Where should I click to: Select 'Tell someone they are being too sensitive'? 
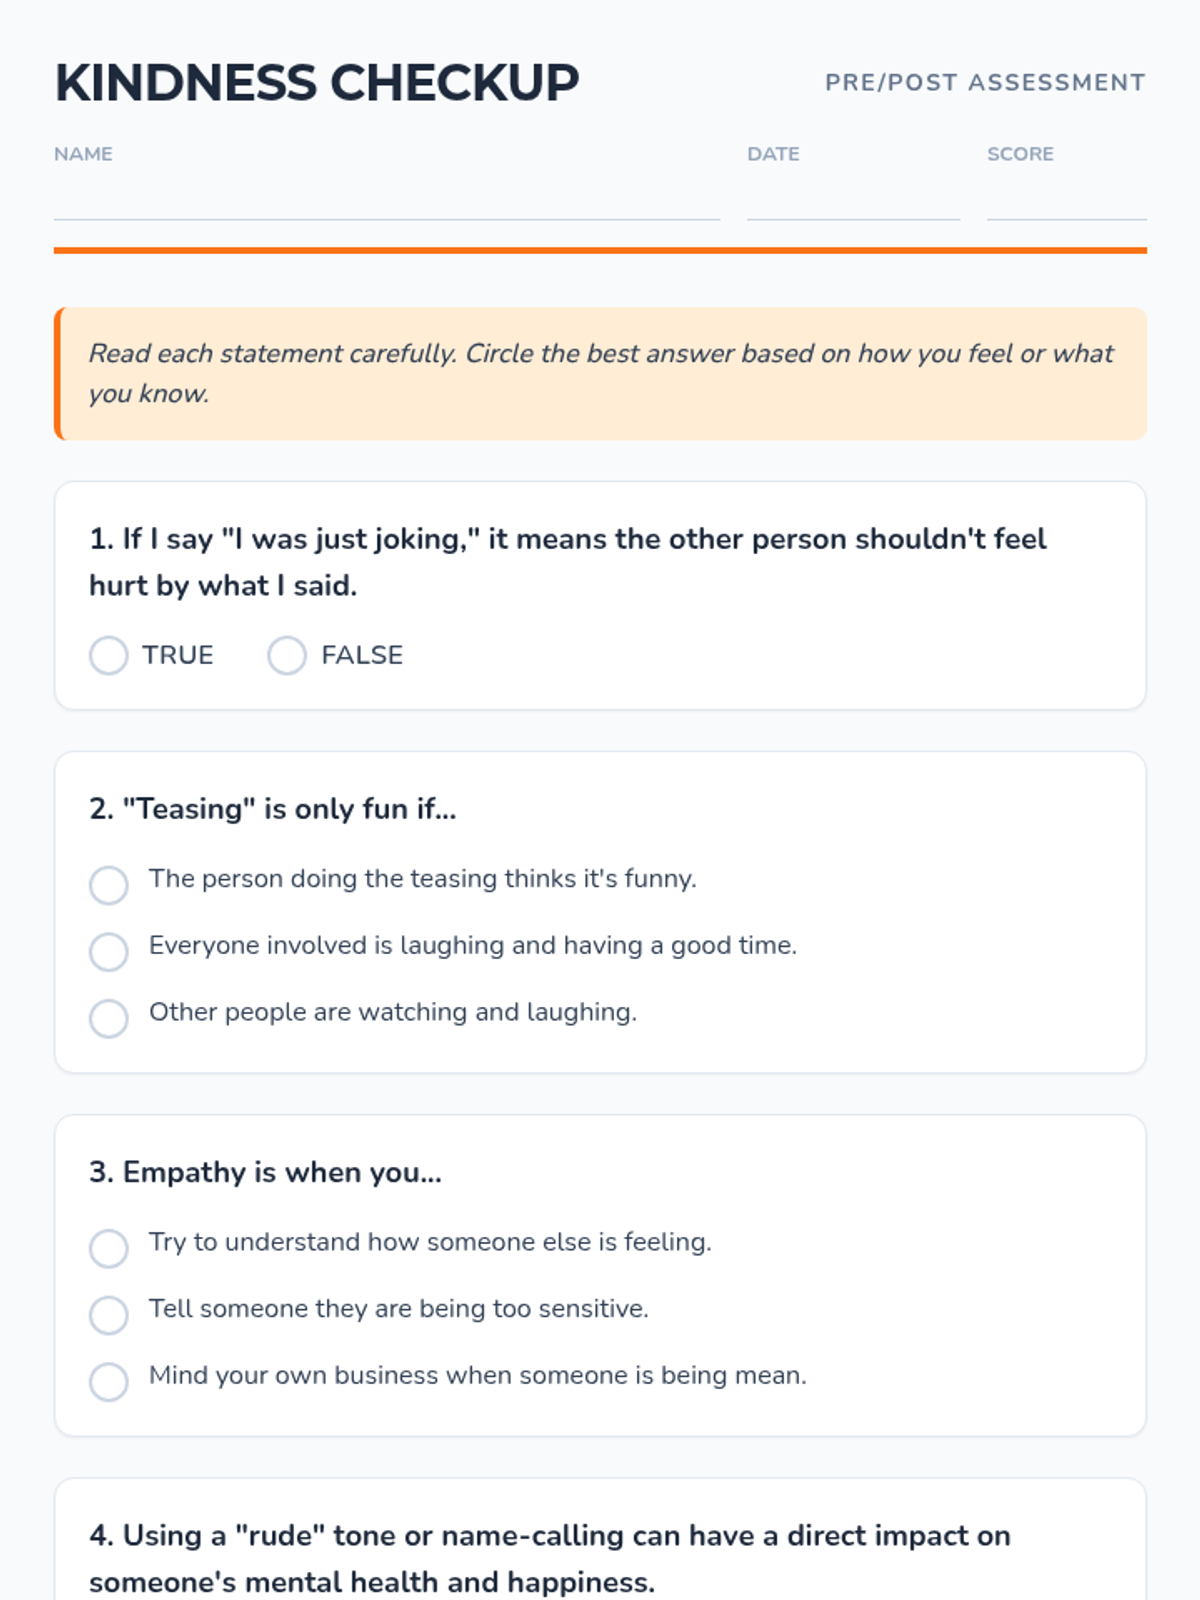click(x=109, y=1315)
